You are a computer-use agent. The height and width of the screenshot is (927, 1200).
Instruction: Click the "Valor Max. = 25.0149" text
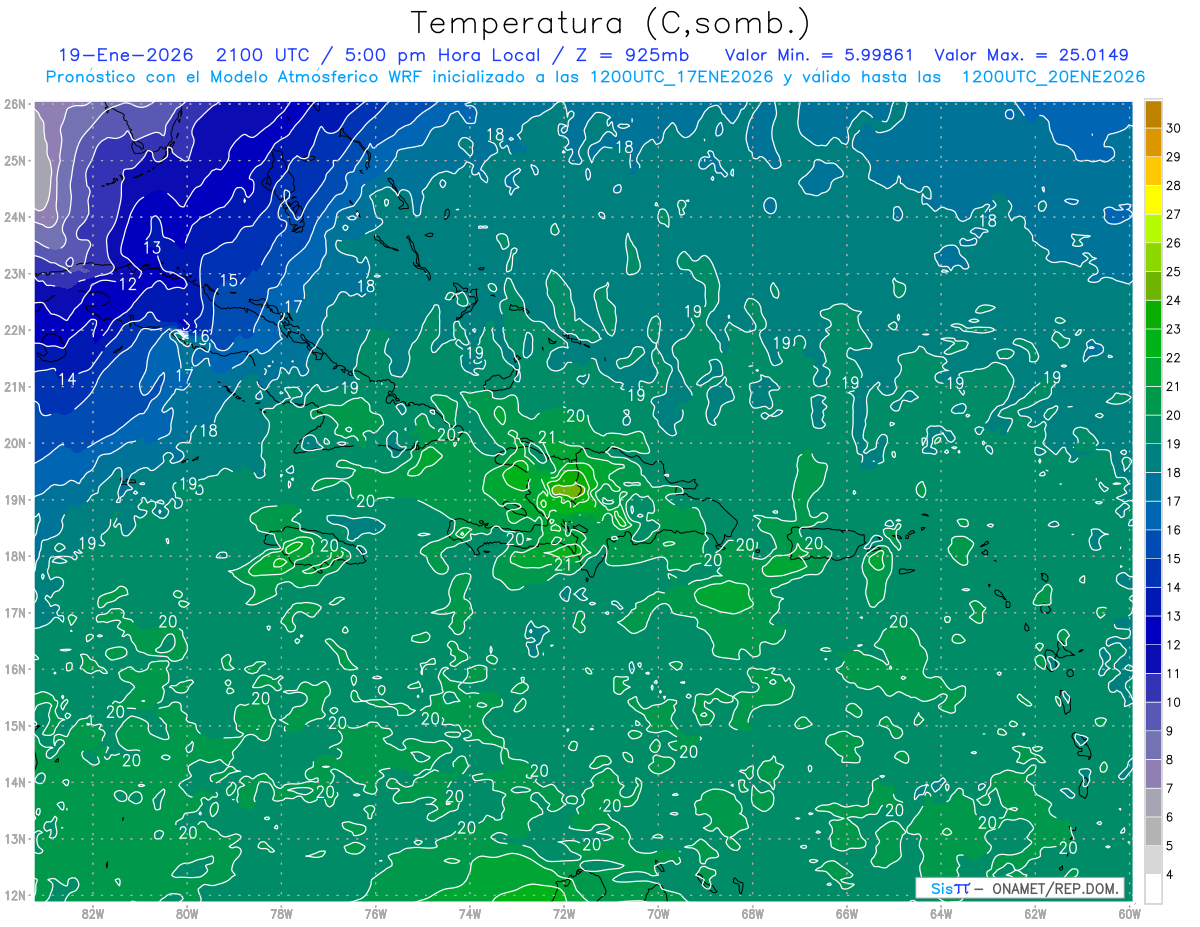click(x=1031, y=55)
